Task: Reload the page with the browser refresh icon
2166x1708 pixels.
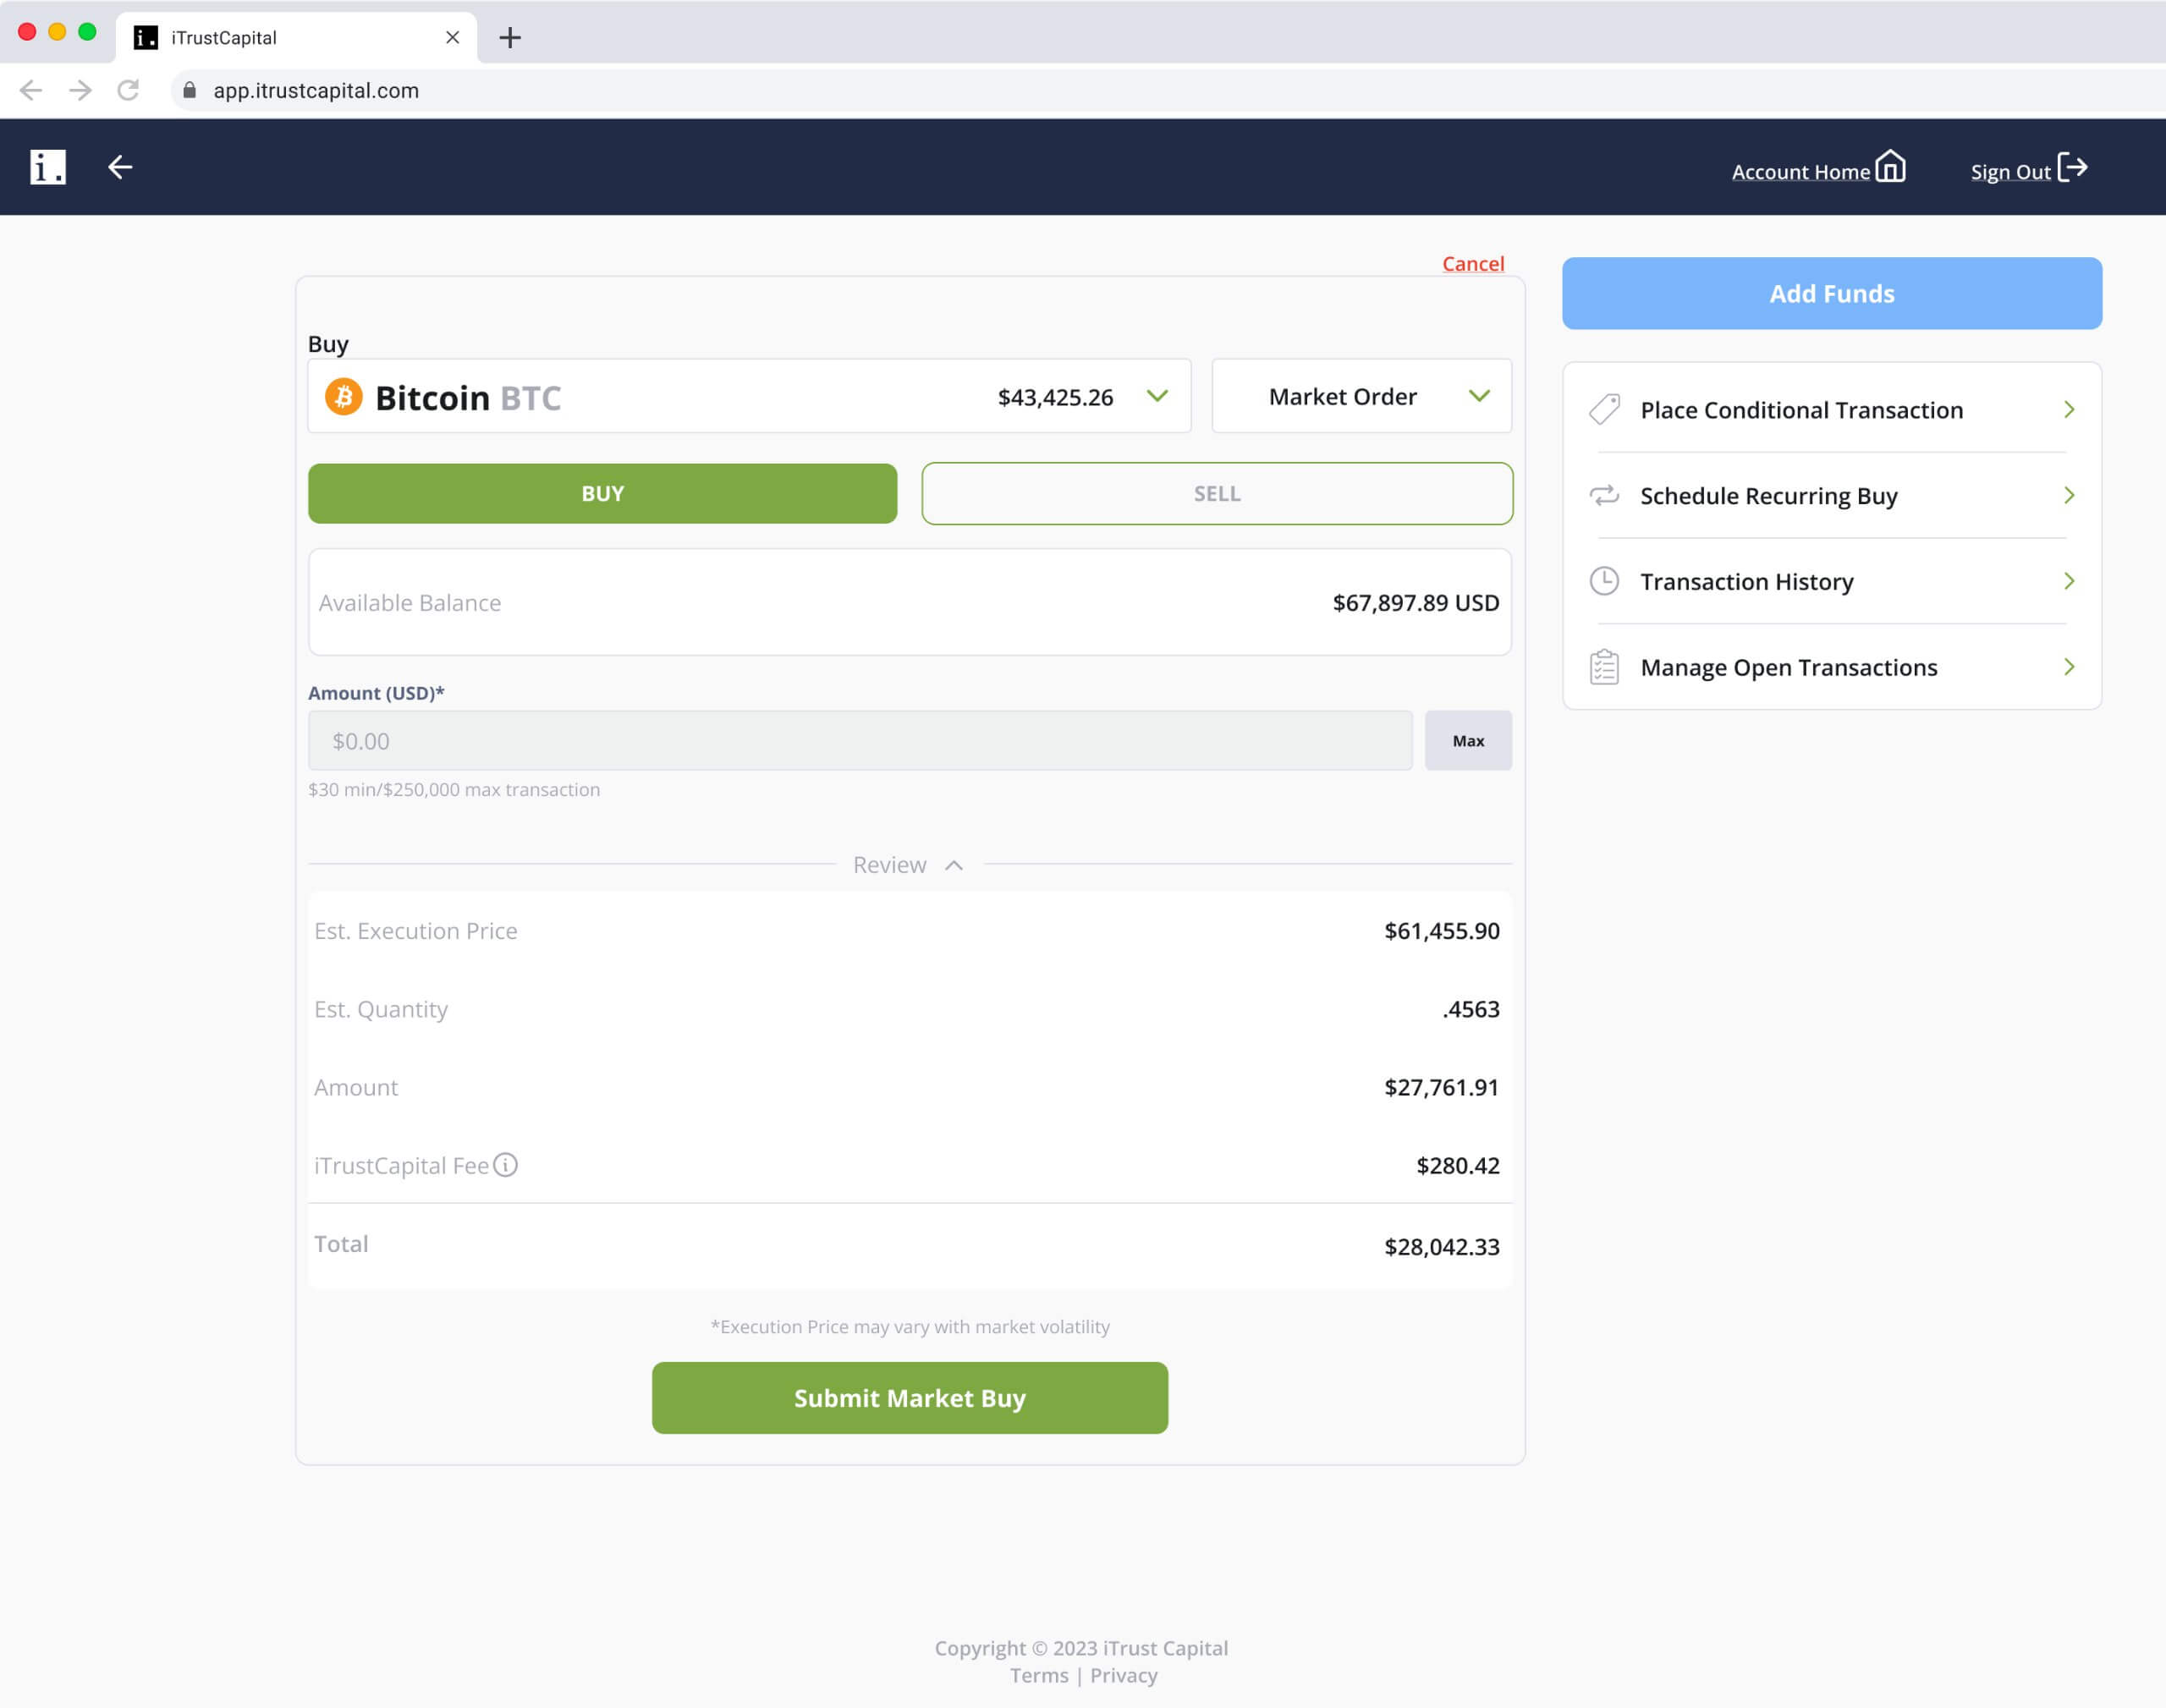Action: coord(128,90)
